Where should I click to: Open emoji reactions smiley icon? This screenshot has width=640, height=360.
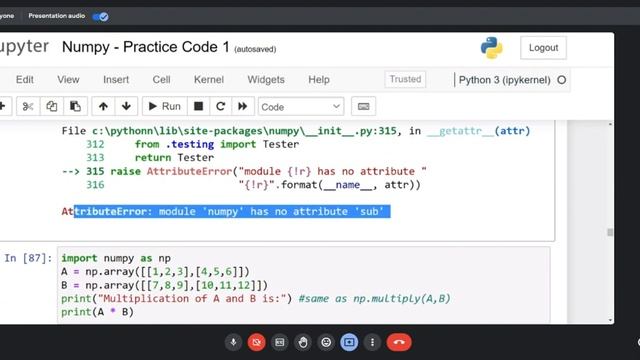[326, 342]
